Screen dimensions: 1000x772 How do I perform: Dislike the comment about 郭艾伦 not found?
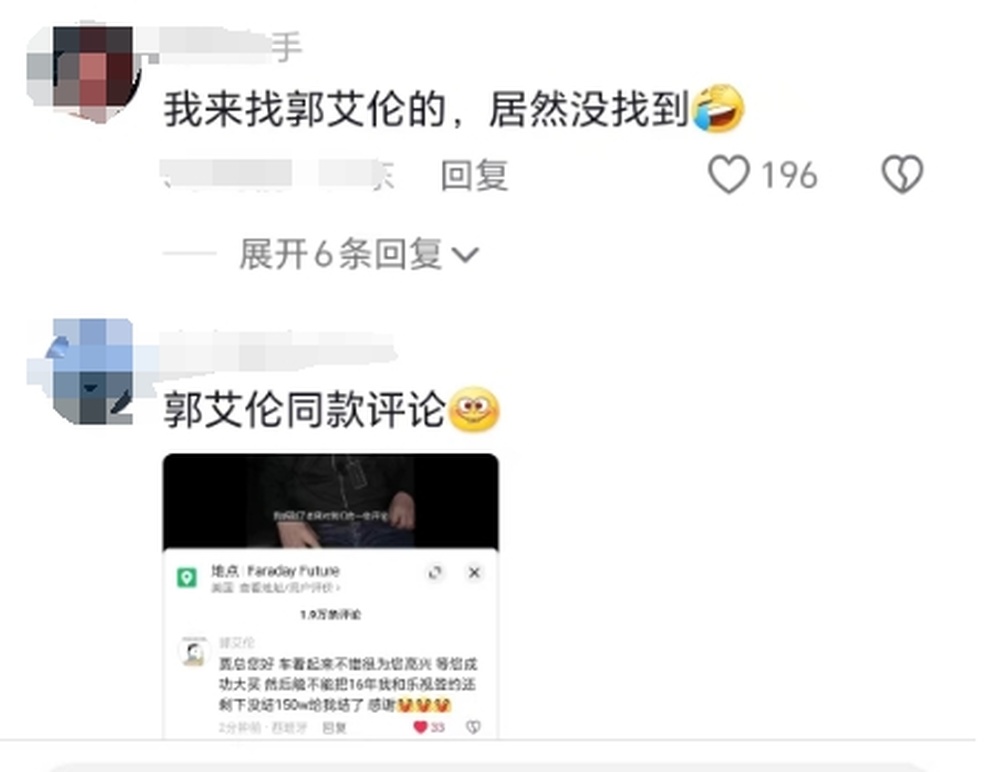click(902, 174)
